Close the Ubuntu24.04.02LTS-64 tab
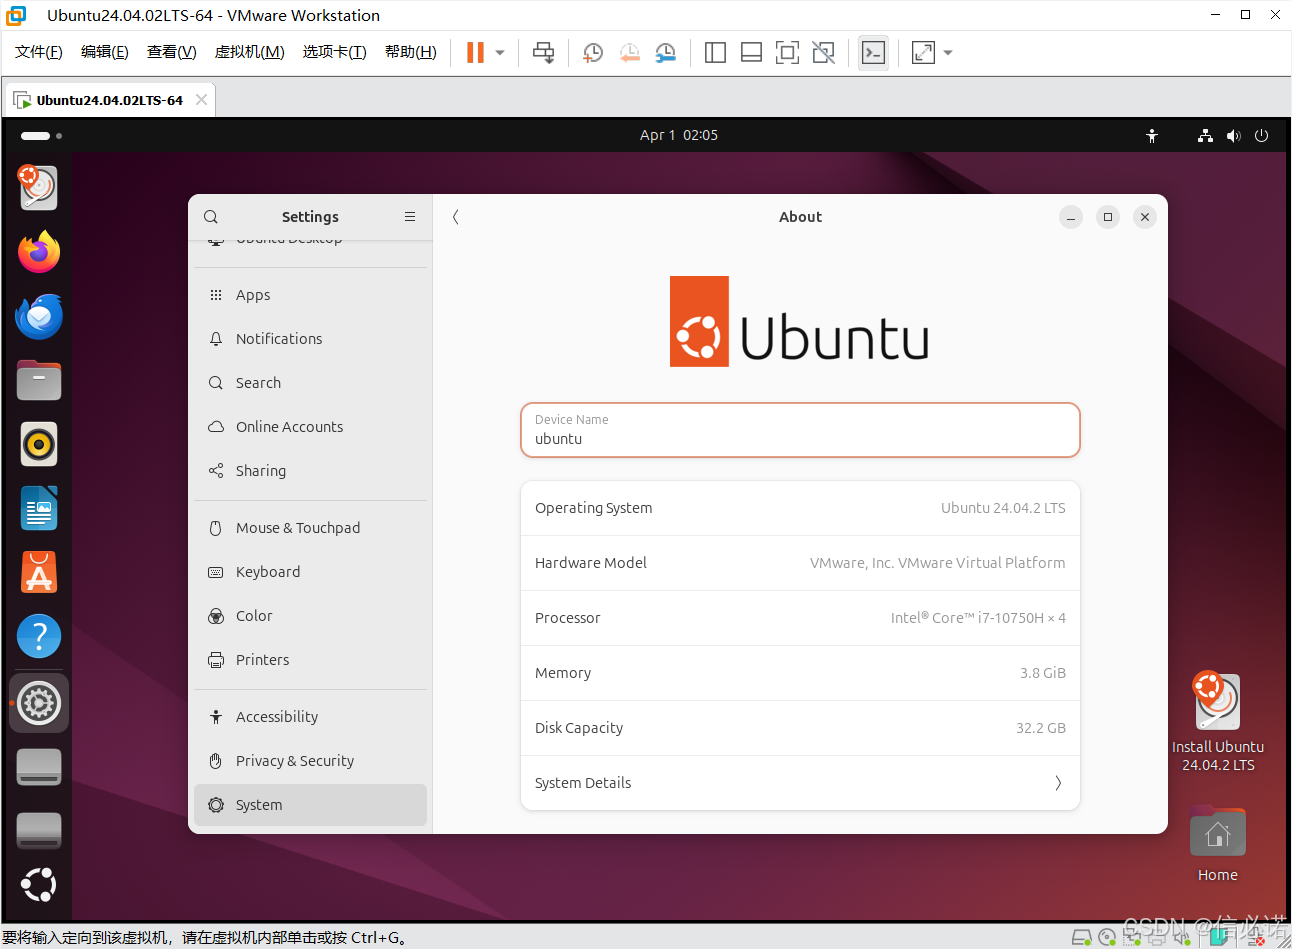 (202, 100)
